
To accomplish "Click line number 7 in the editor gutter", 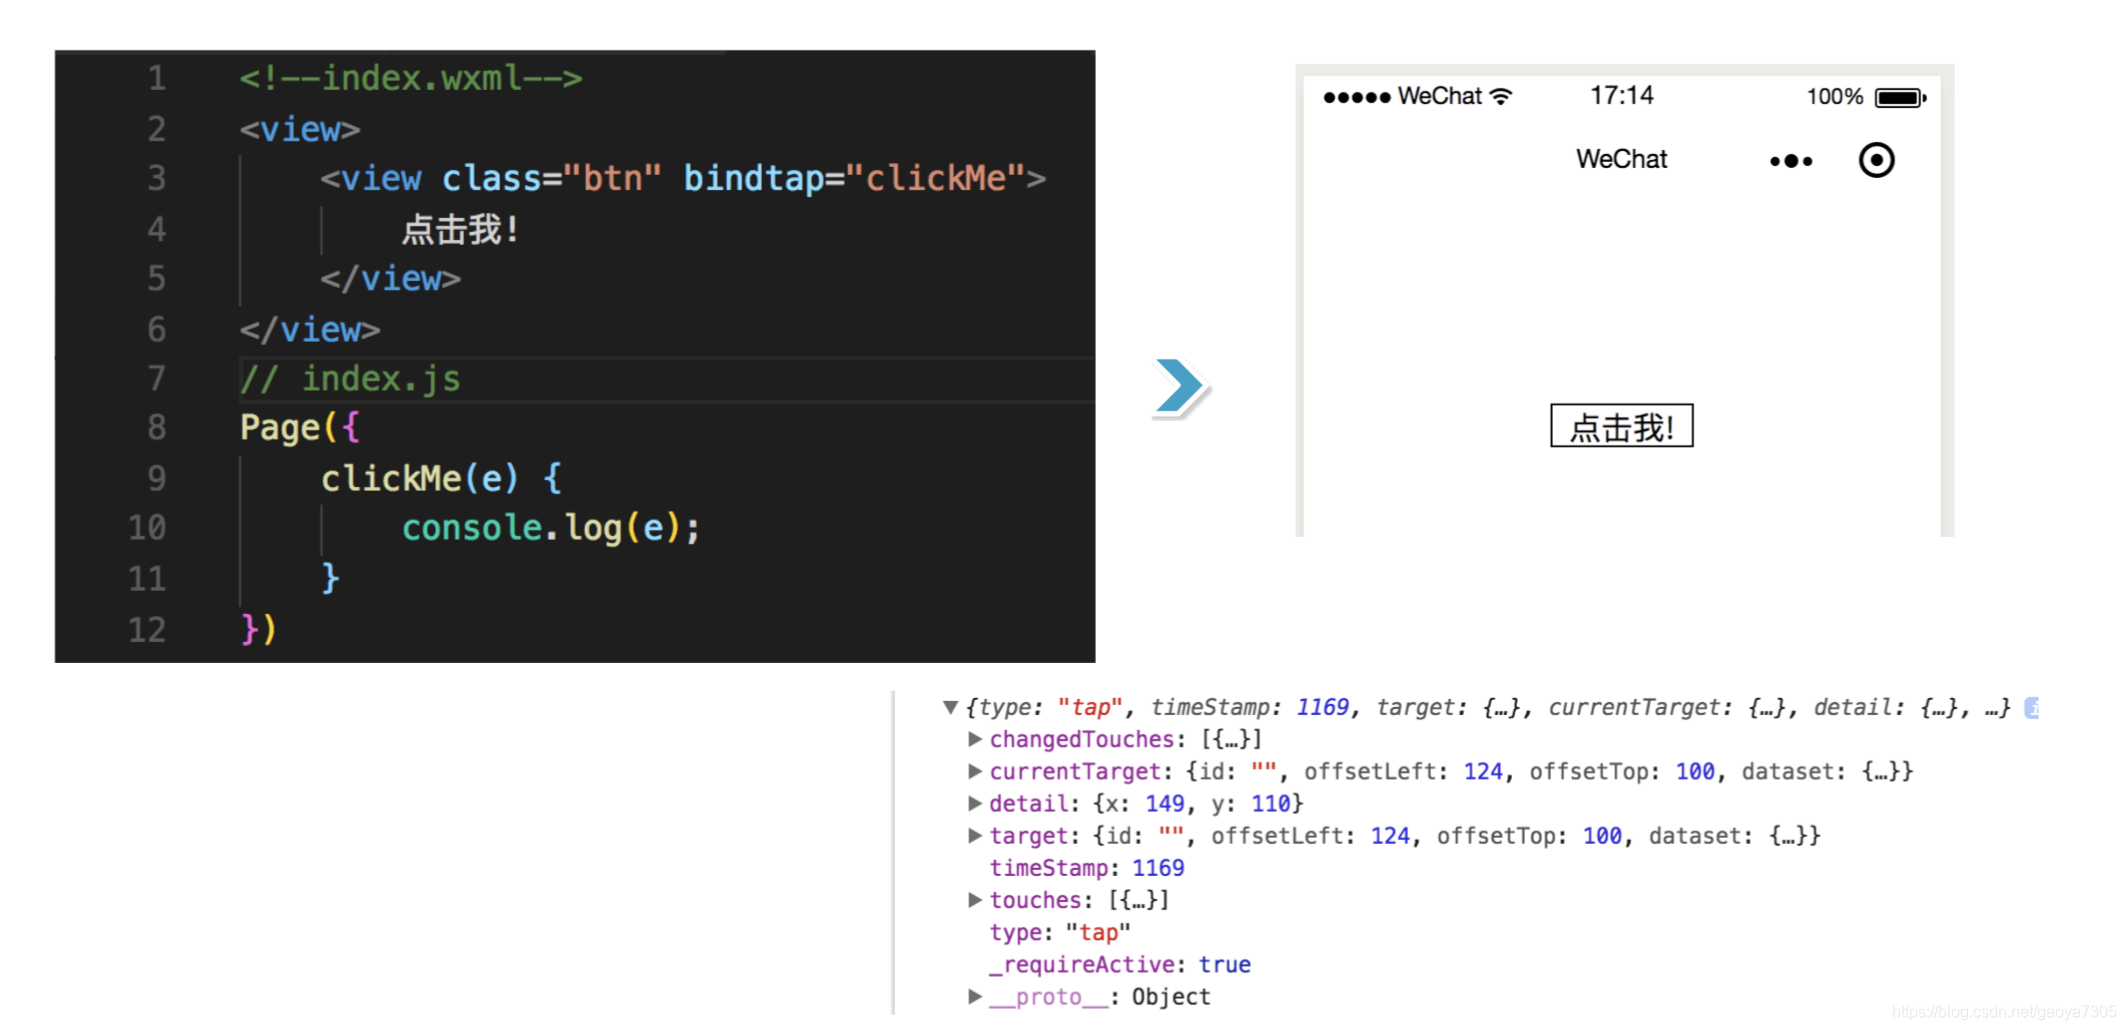I will tap(156, 379).
